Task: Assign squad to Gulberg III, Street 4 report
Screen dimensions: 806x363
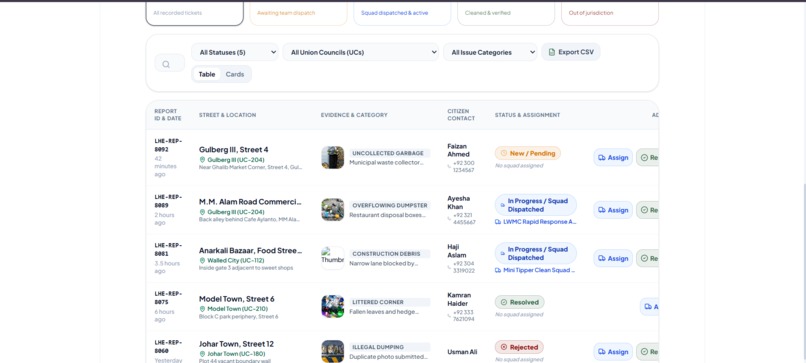Action: 613,157
